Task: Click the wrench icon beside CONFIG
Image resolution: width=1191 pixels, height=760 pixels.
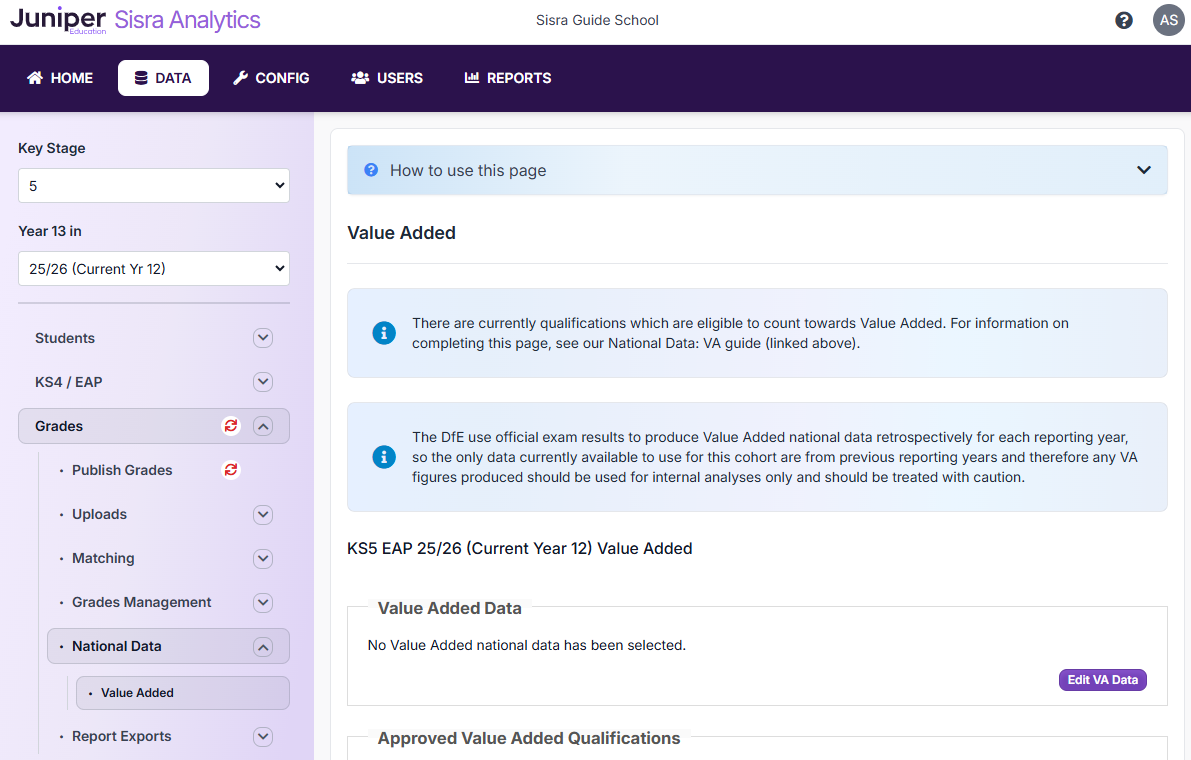Action: tap(240, 77)
